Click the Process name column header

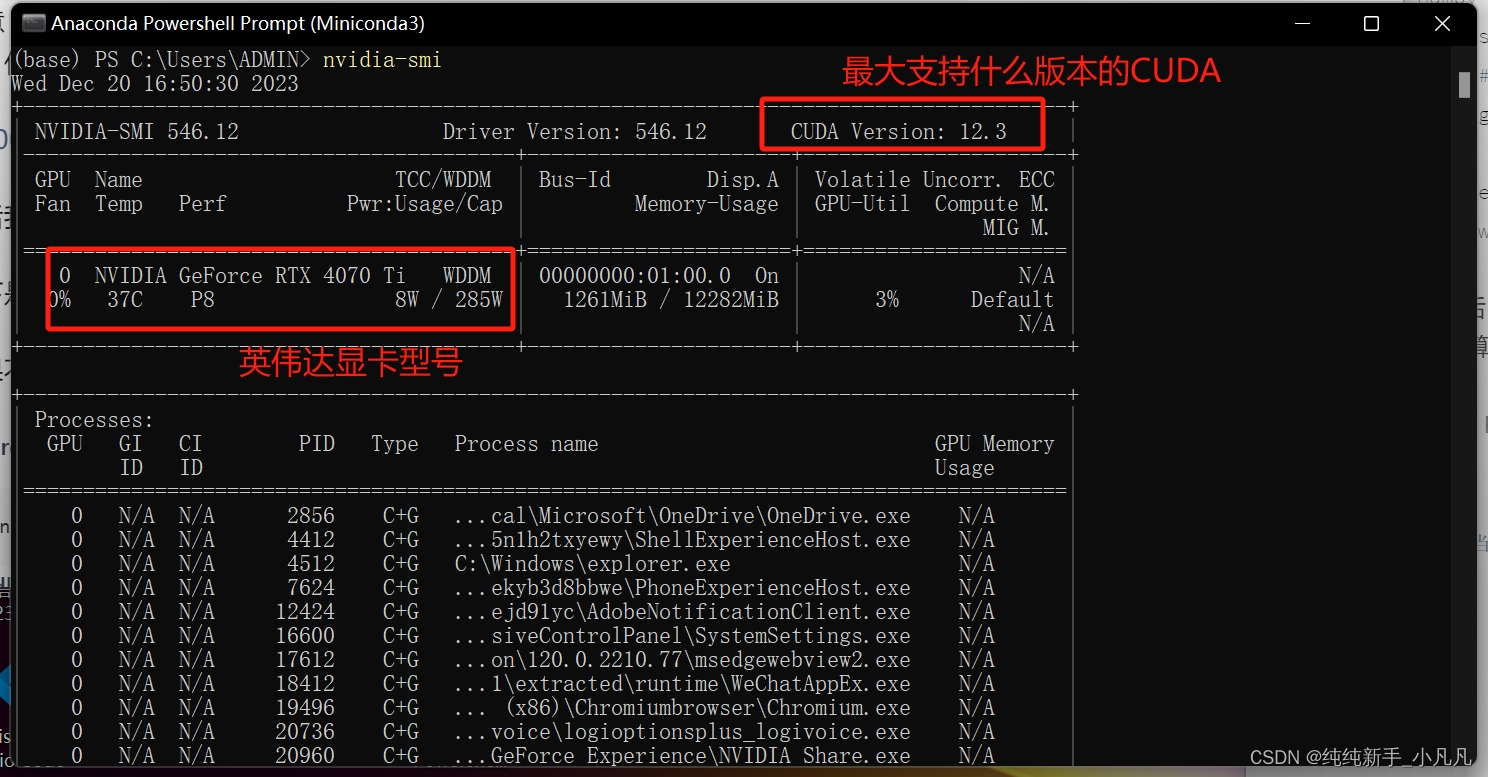[527, 444]
